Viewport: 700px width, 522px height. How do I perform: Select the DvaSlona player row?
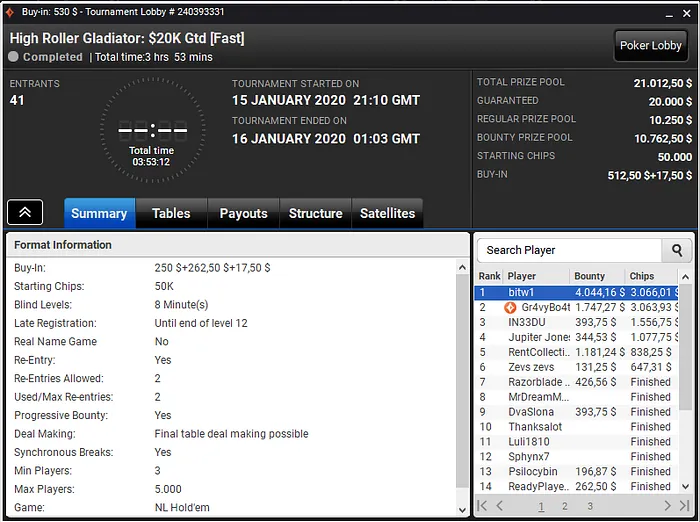tap(577, 412)
